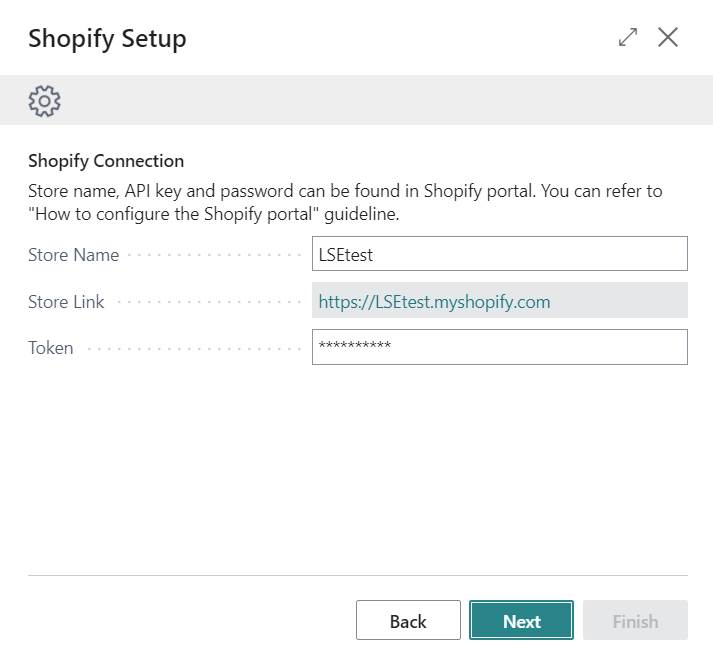This screenshot has height=665, width=713.
Task: Click the Token field label
Action: (x=50, y=348)
